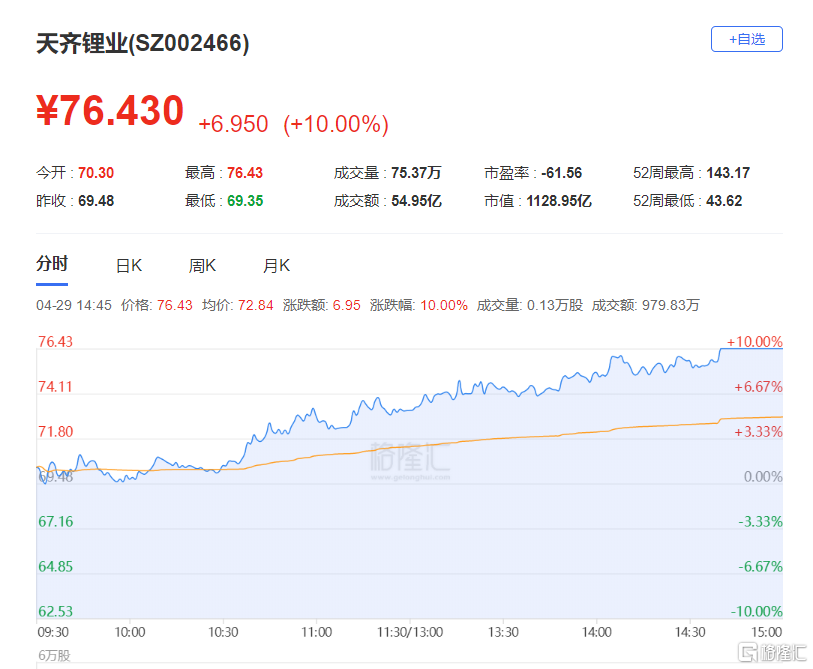
Task: Click the y-axis label 64.85
Action: (x=55, y=566)
